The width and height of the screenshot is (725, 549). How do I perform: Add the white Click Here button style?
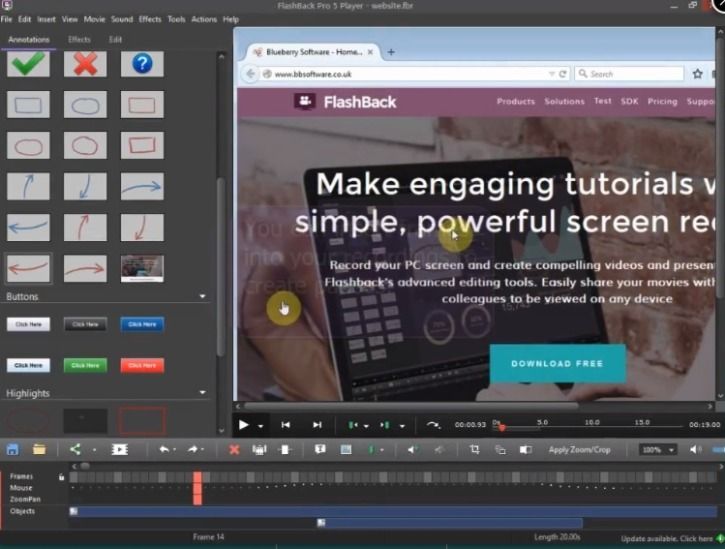[x=28, y=324]
